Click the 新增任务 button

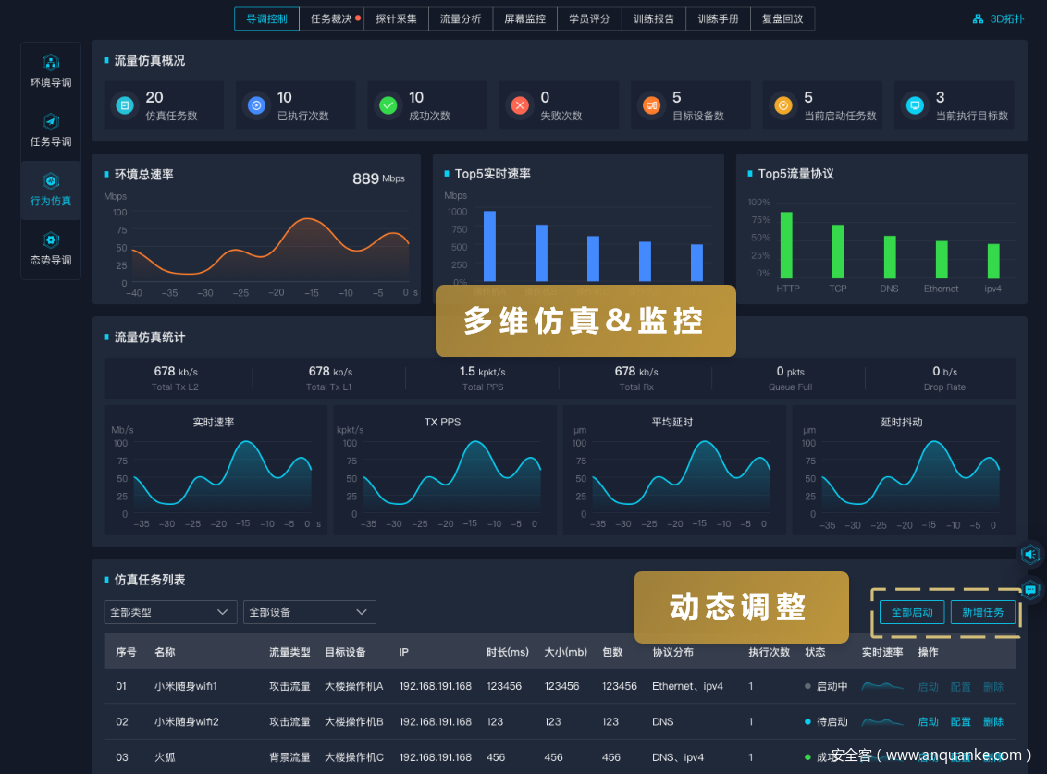(983, 612)
